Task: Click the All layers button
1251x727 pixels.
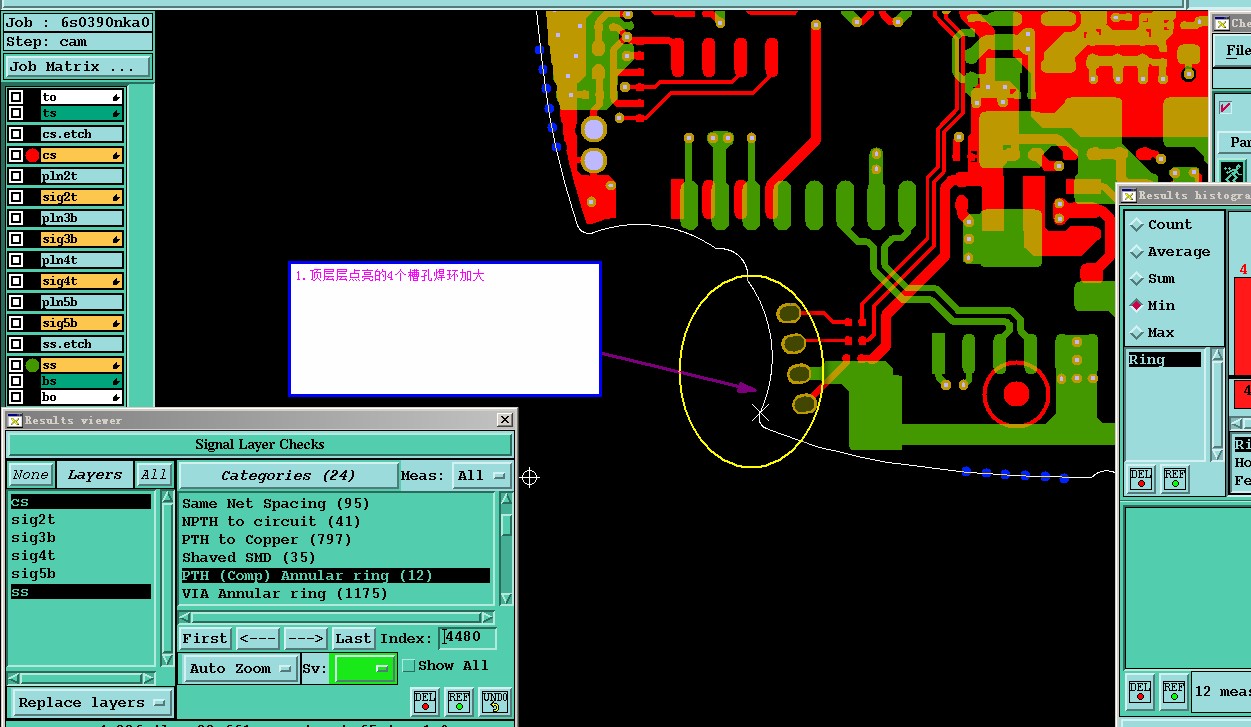Action: [153, 475]
